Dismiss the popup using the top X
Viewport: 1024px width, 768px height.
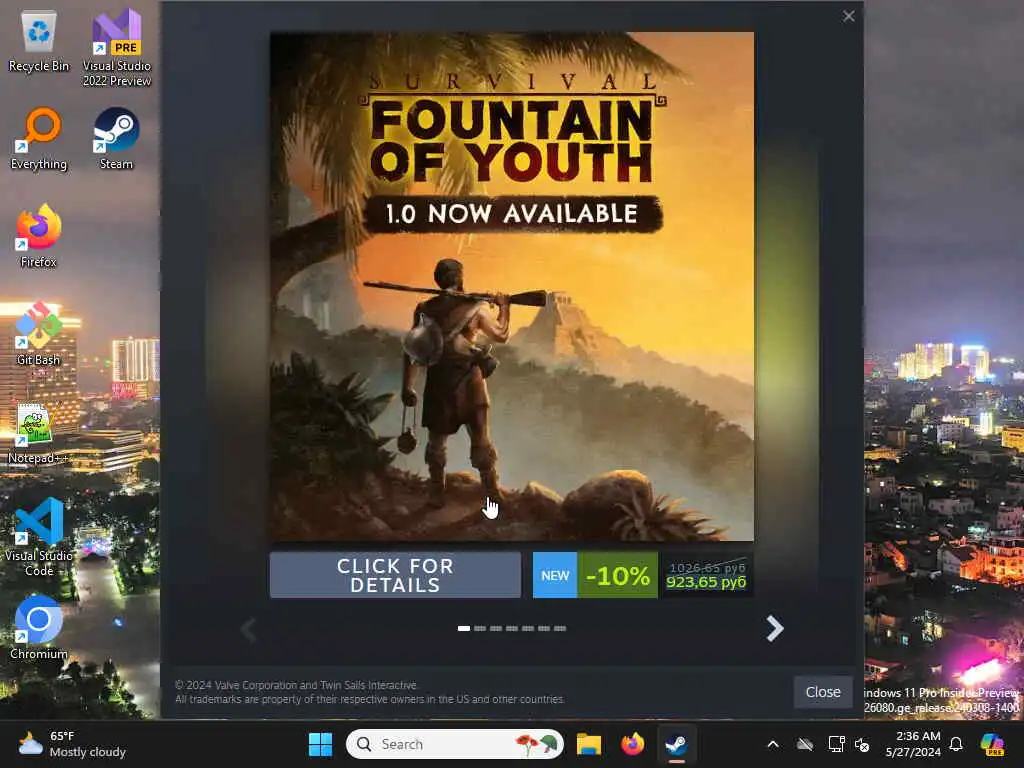848,16
